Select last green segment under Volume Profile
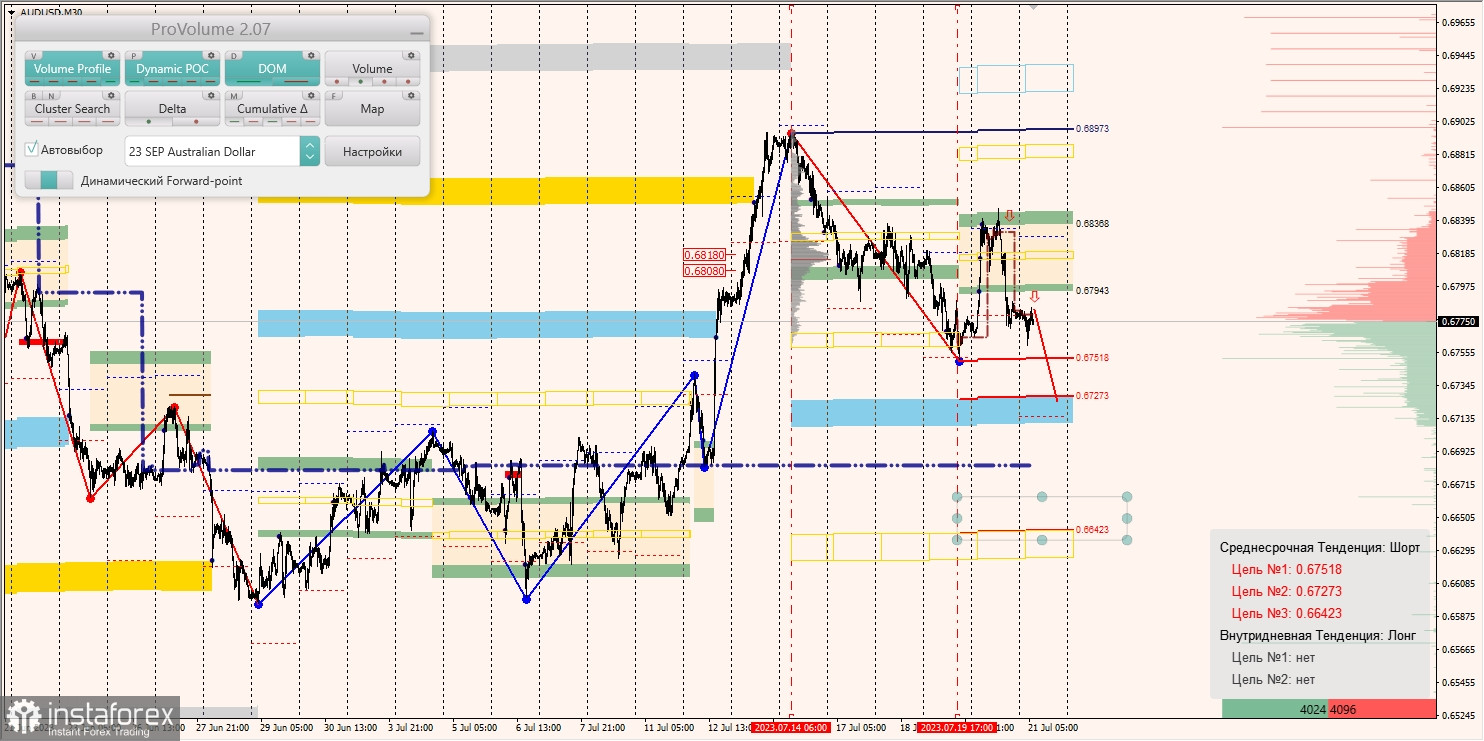This screenshot has width=1484, height=741. (110, 82)
